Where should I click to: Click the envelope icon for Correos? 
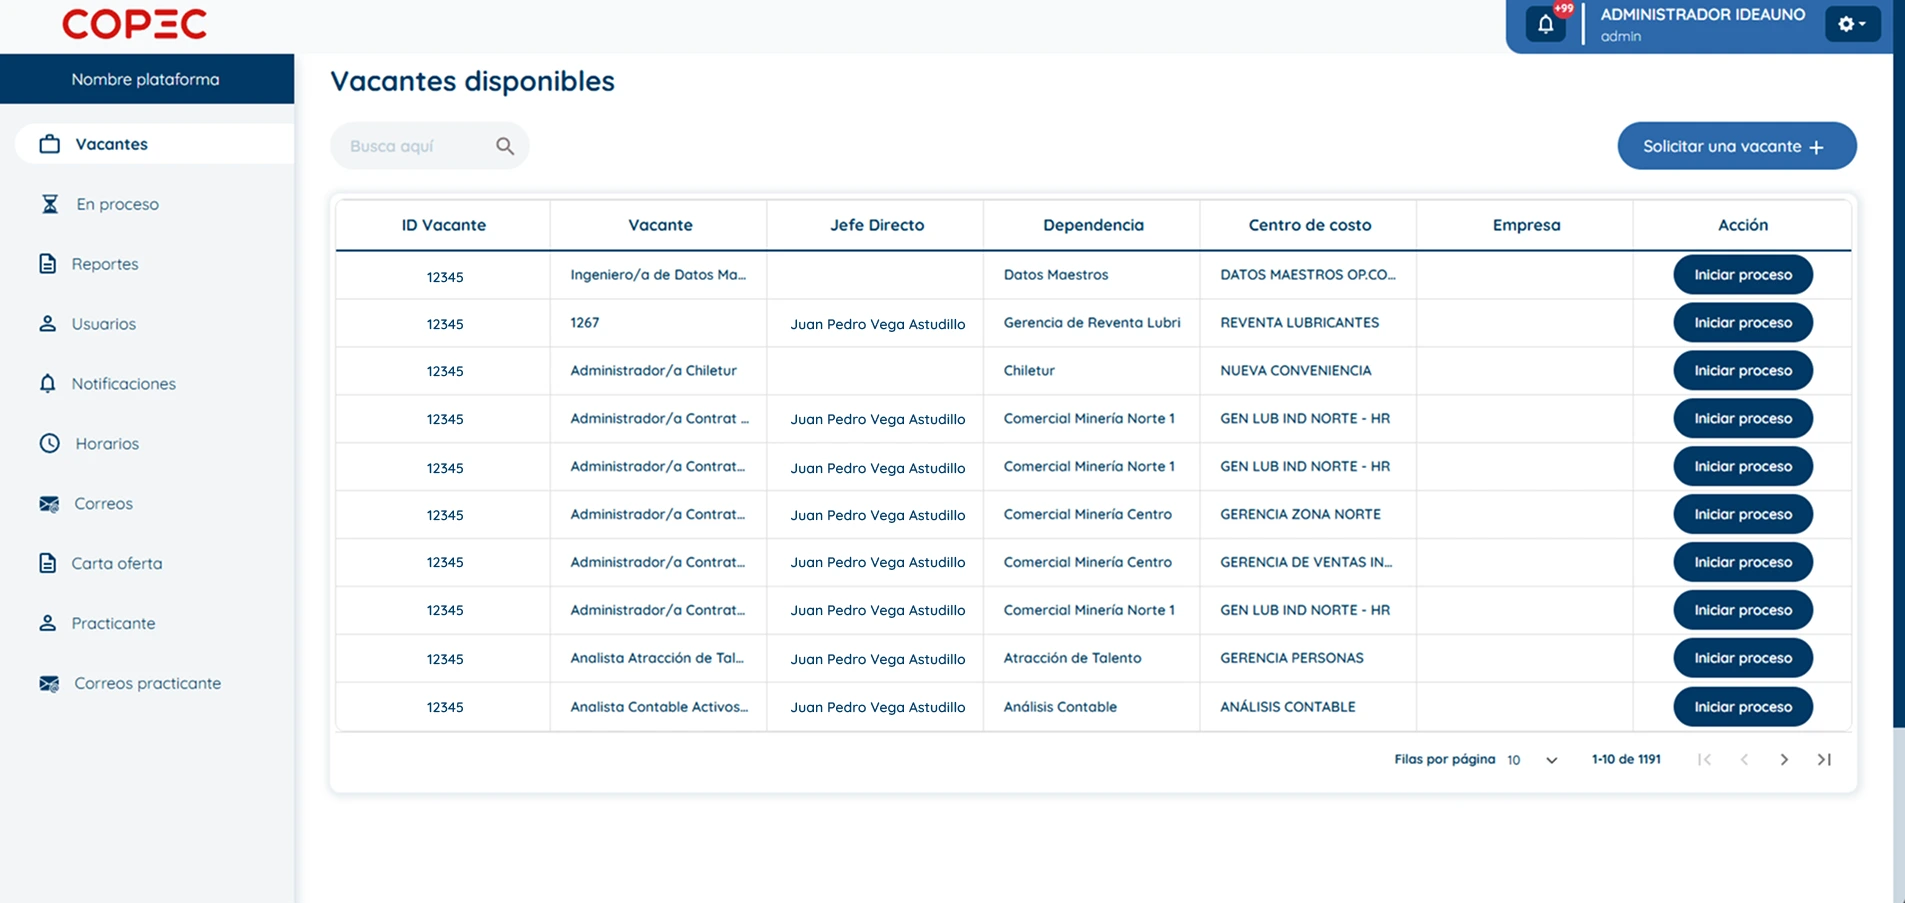pyautogui.click(x=49, y=504)
